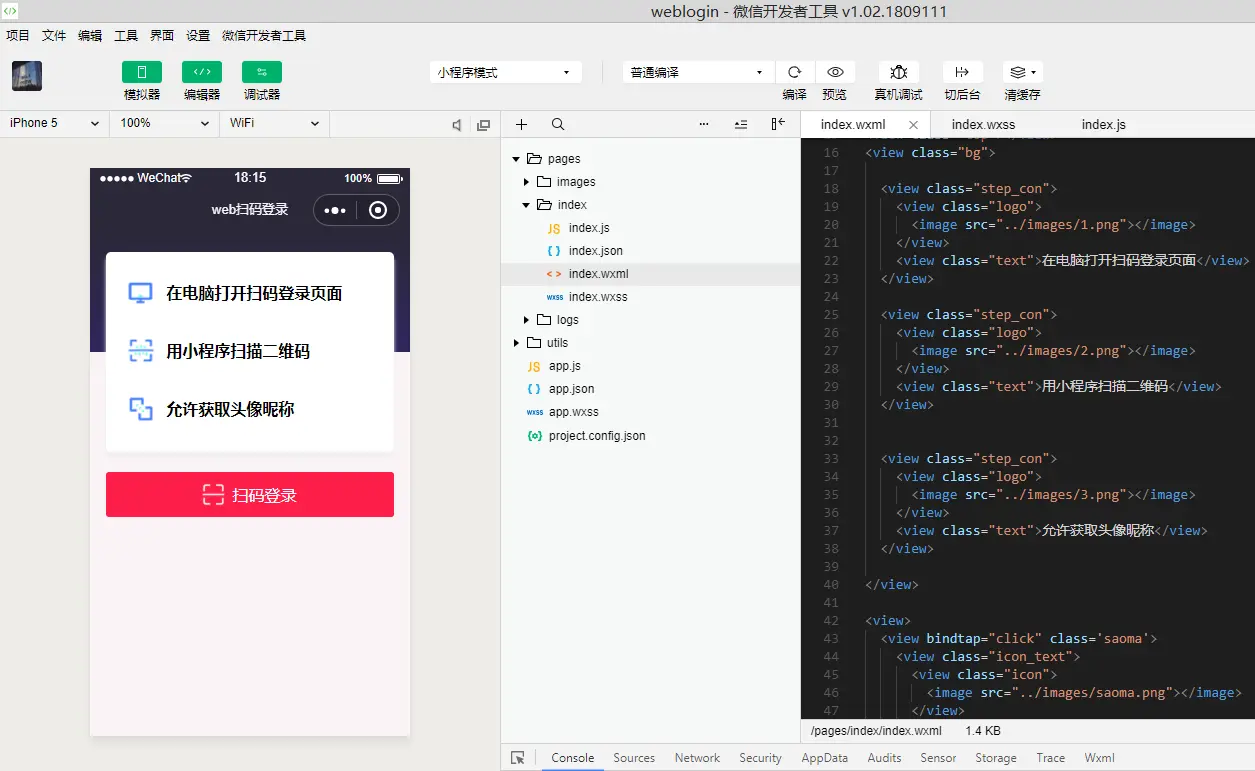Screen dimensions: 1255x771
Task: Click the collapse-all folders icon
Action: pos(741,124)
